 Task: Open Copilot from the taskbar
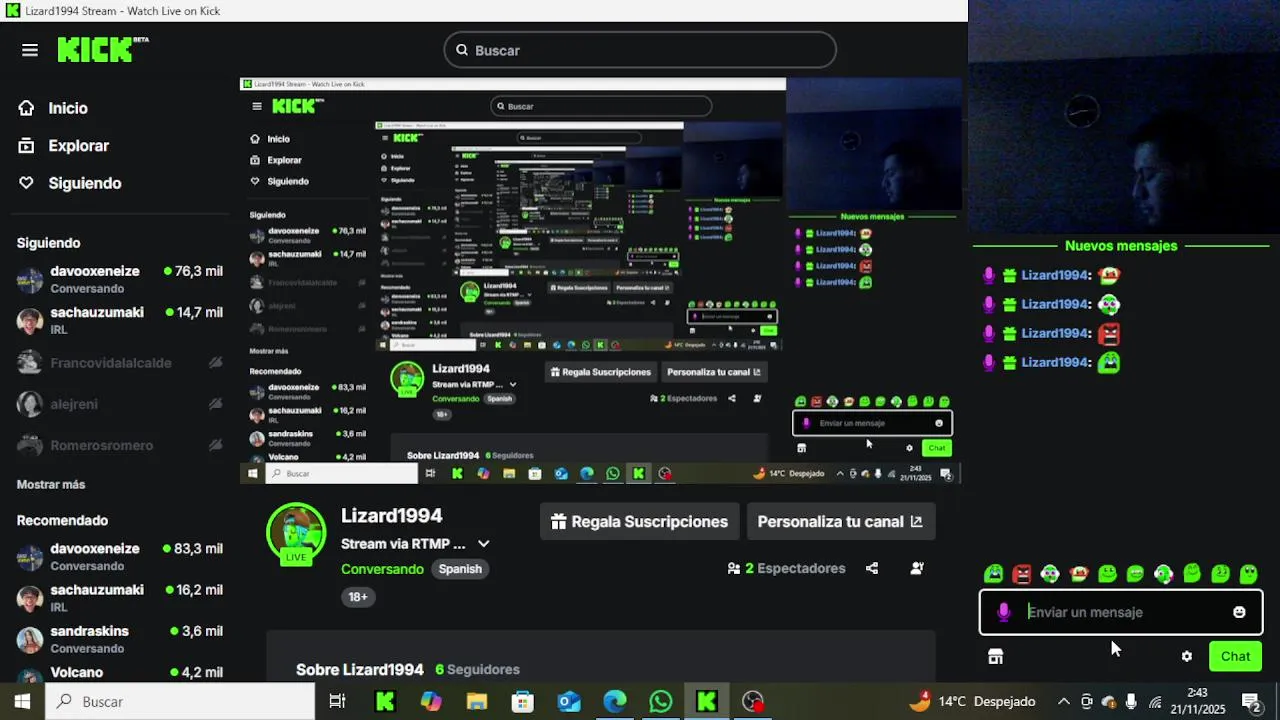(x=431, y=702)
